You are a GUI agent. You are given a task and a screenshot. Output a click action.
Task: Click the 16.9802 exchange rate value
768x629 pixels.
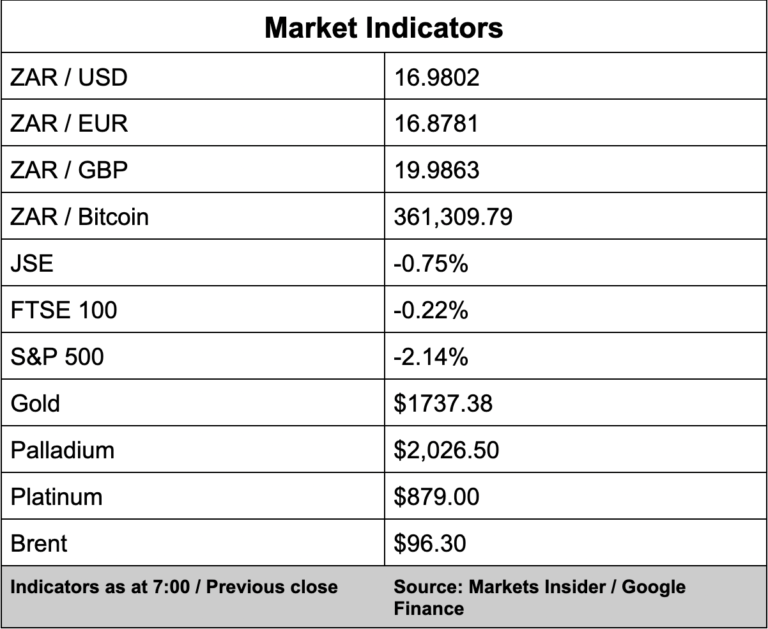pos(437,77)
